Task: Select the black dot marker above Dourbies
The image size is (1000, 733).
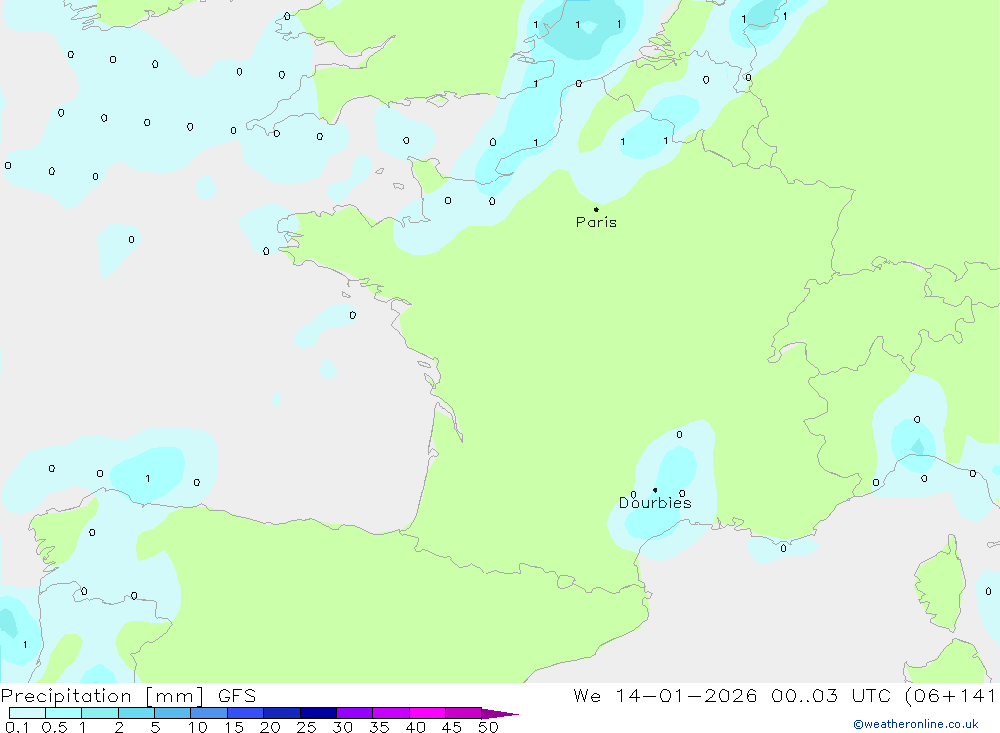Action: point(655,490)
